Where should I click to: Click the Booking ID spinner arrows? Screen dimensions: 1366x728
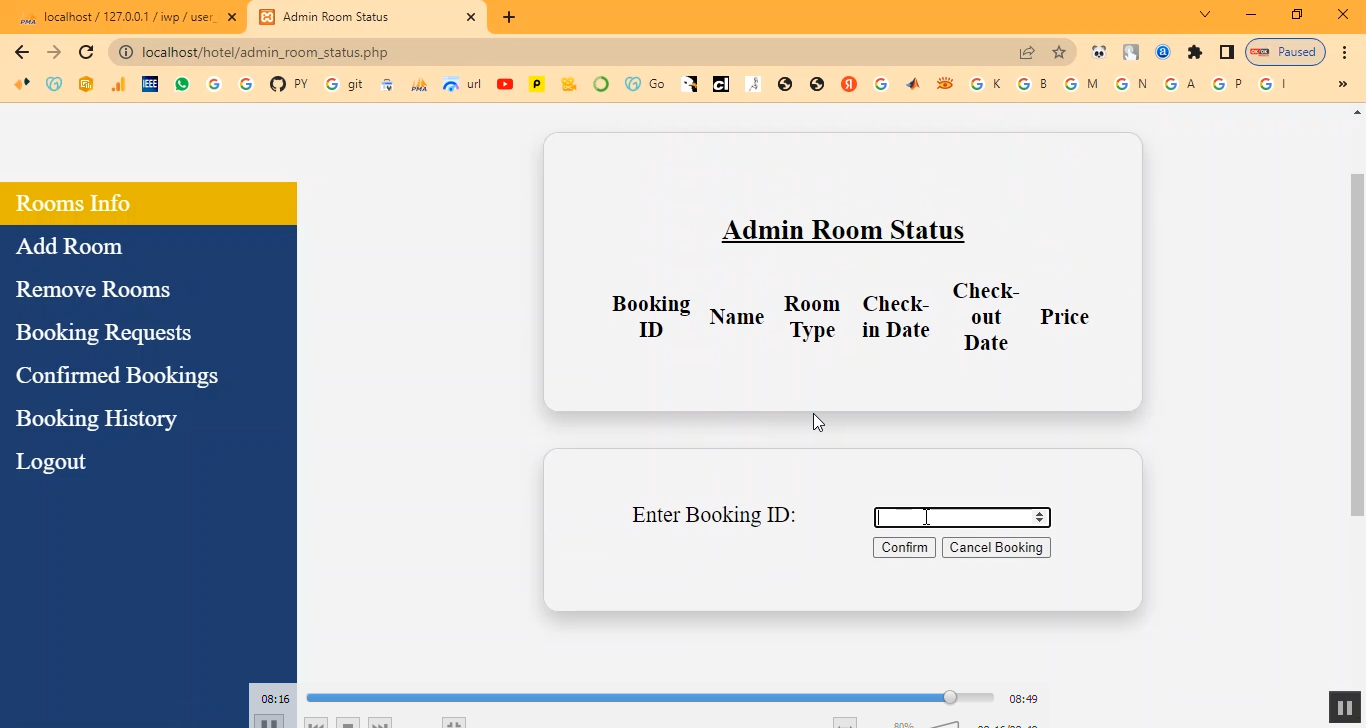(1040, 517)
